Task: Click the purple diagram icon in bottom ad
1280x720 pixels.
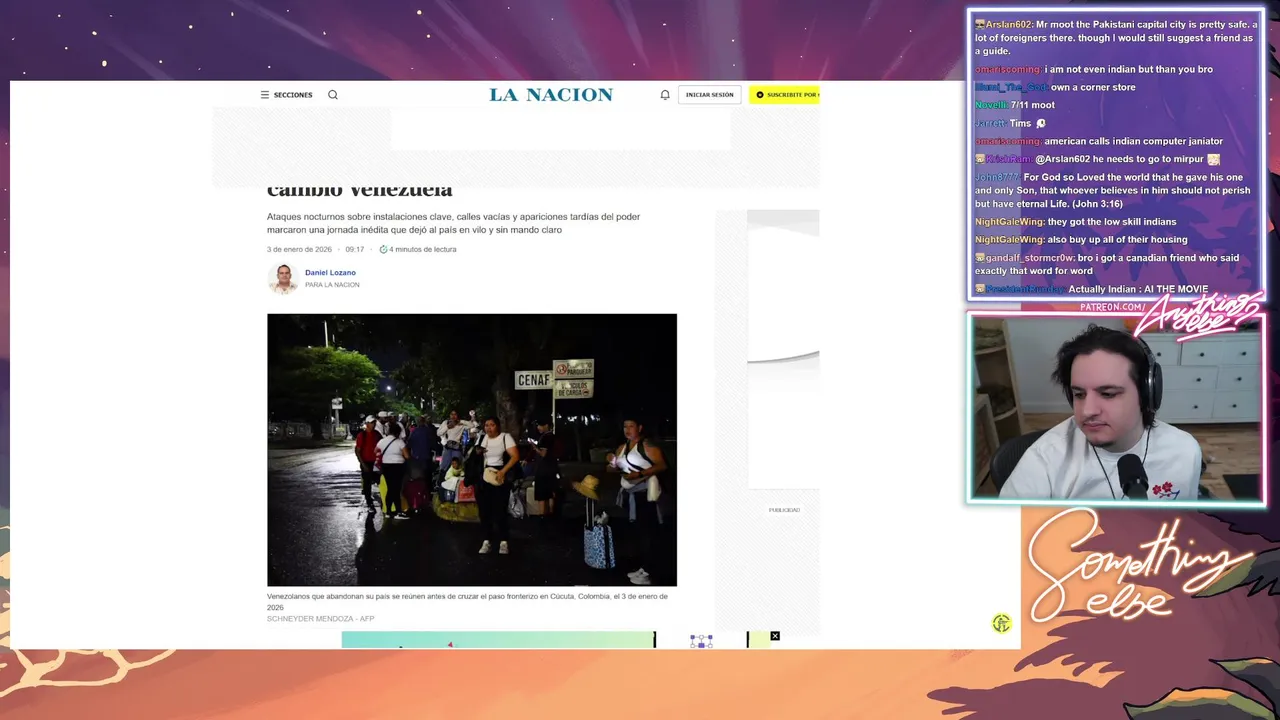Action: [701, 640]
